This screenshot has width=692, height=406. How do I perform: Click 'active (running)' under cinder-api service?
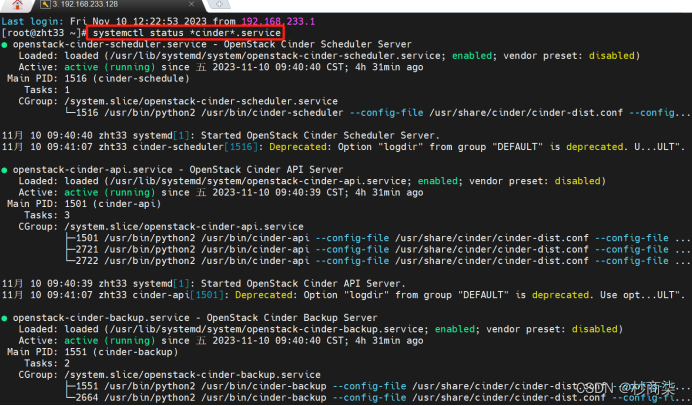pos(109,192)
